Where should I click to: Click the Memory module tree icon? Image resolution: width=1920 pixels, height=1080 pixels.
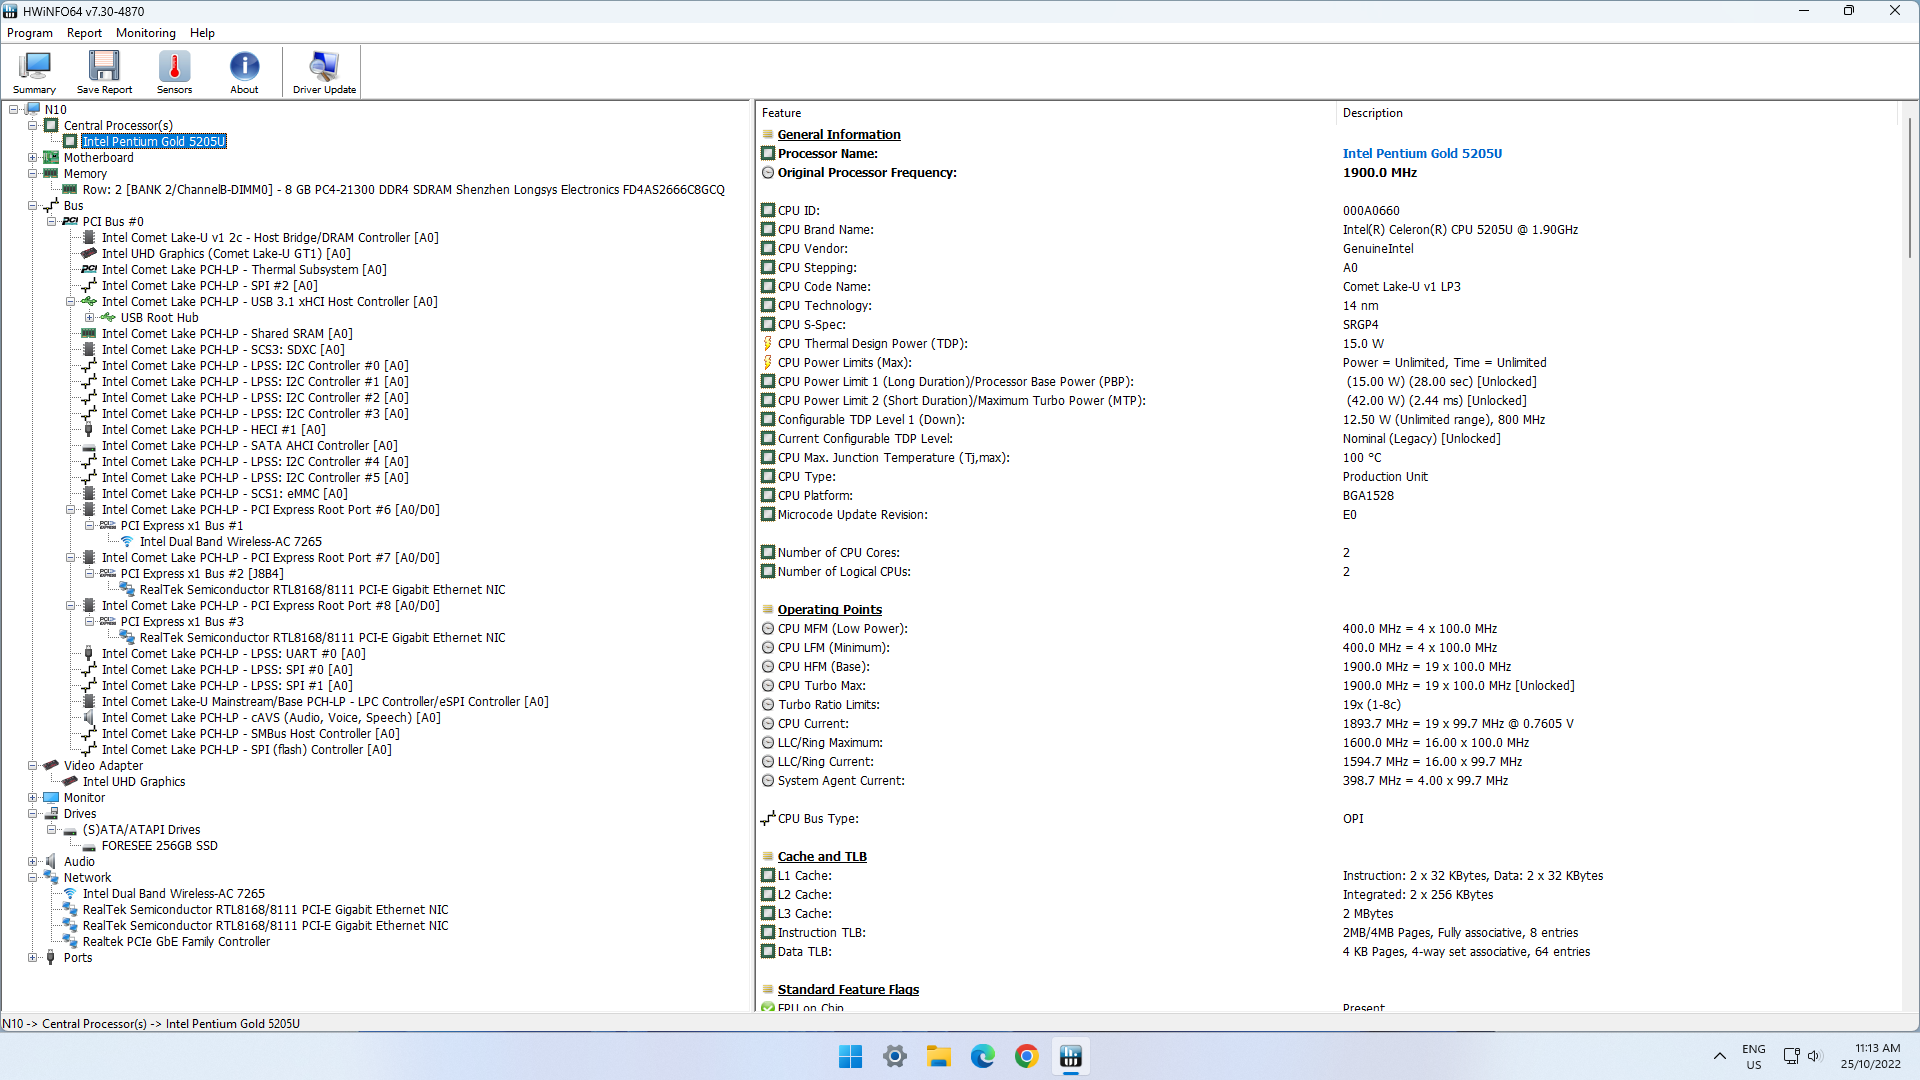[51, 174]
